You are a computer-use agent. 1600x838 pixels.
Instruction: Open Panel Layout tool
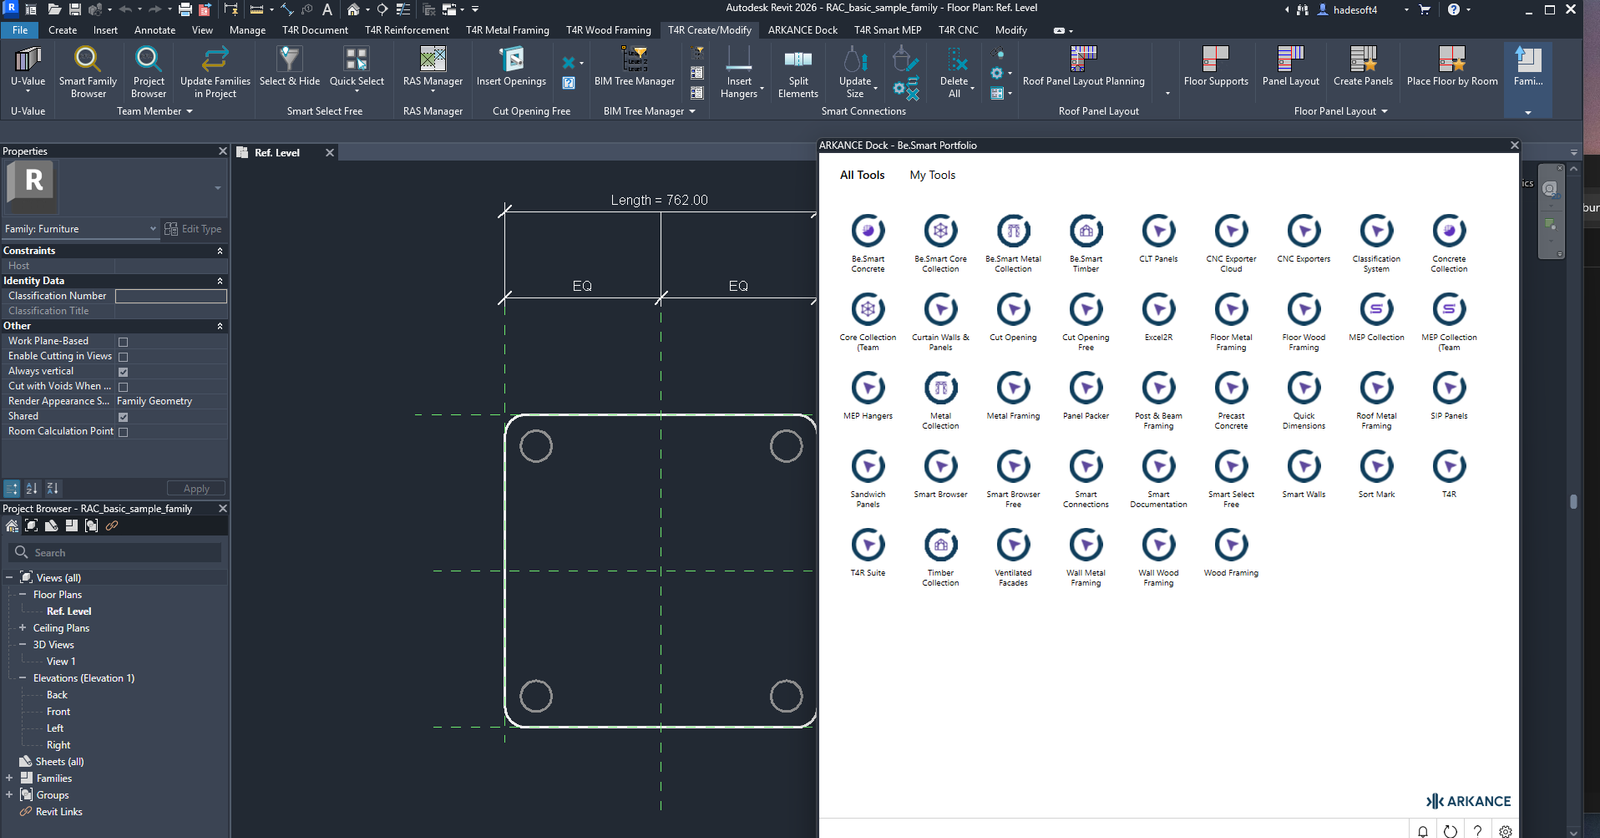1290,68
